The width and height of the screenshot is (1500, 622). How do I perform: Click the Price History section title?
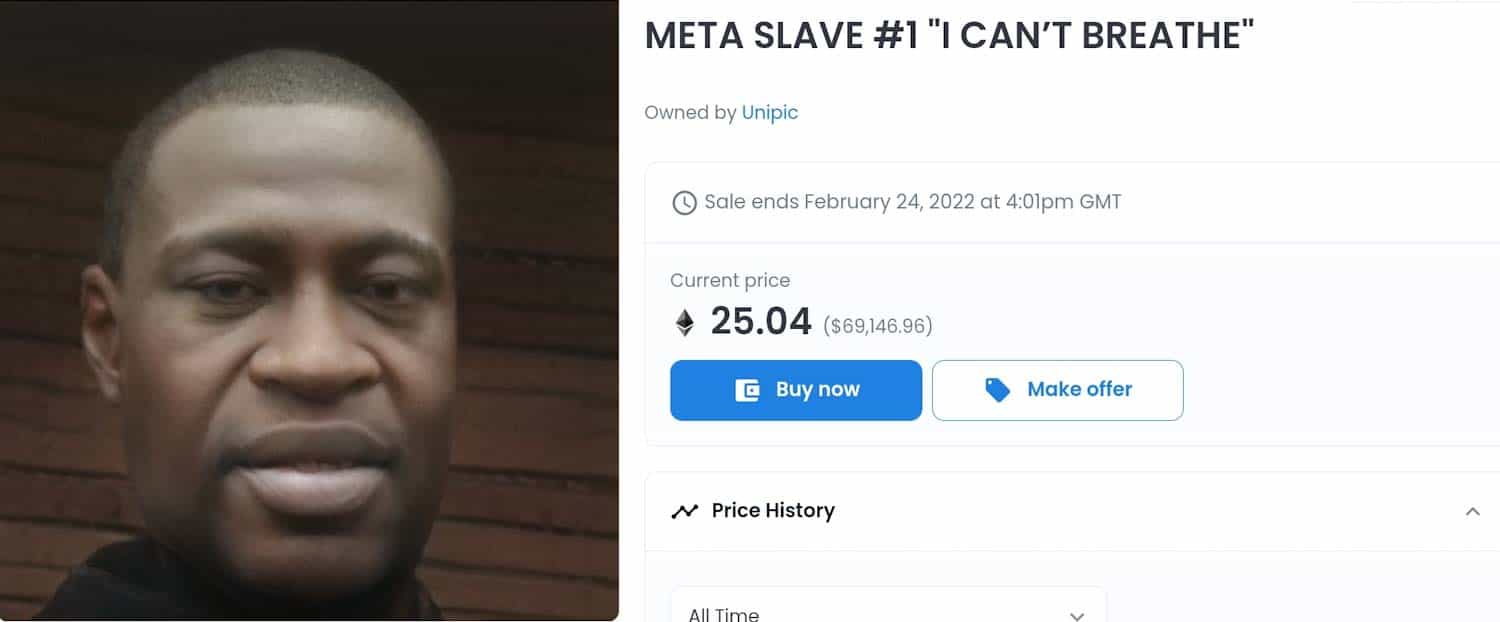pos(772,511)
